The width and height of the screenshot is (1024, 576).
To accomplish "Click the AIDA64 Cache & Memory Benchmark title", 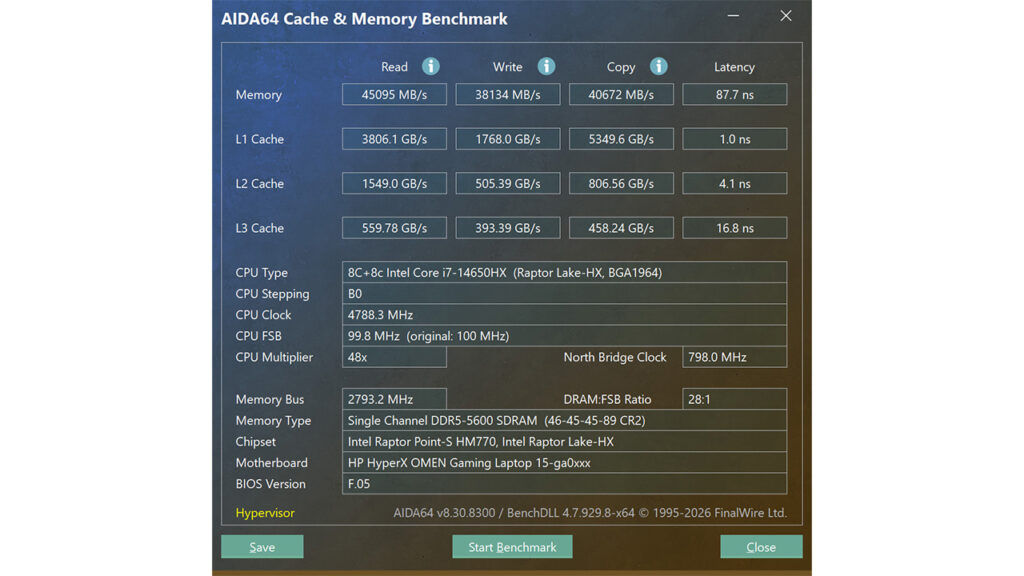I will click(x=364, y=18).
